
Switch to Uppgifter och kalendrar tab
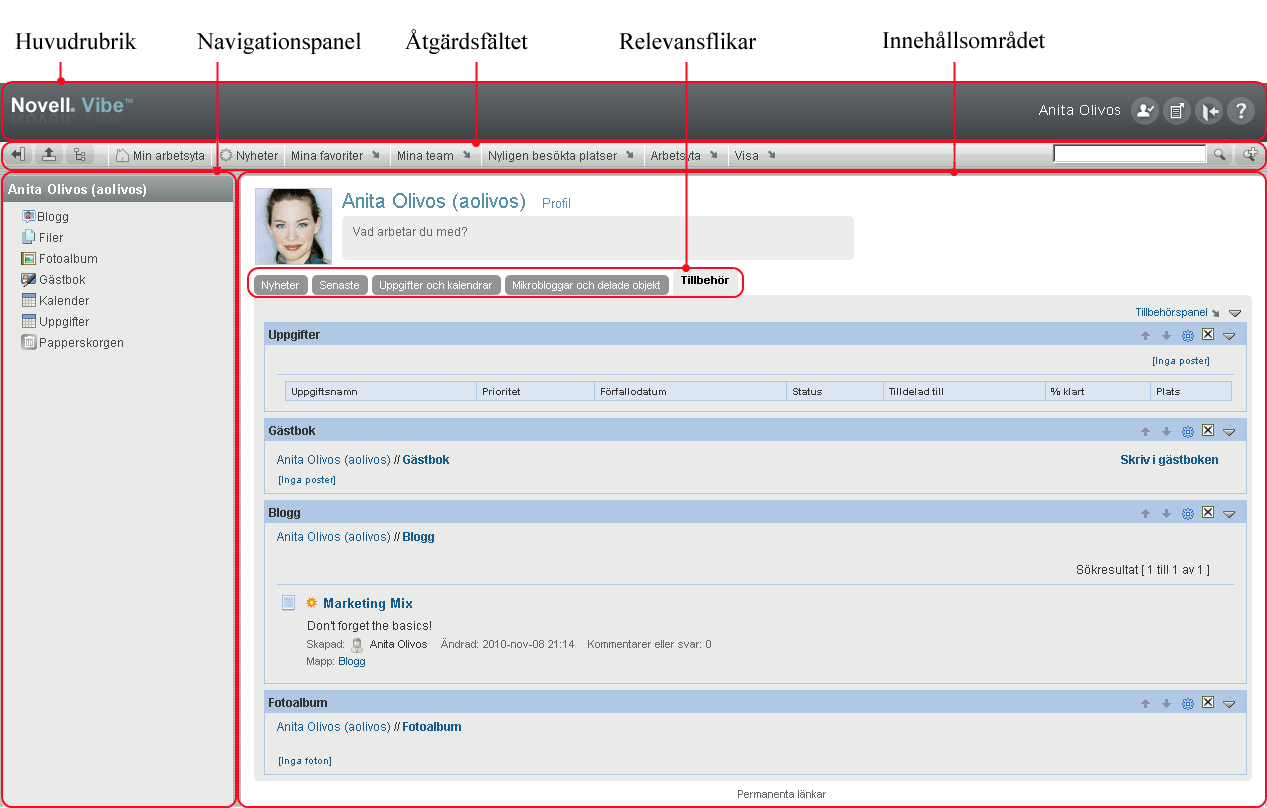[x=436, y=285]
